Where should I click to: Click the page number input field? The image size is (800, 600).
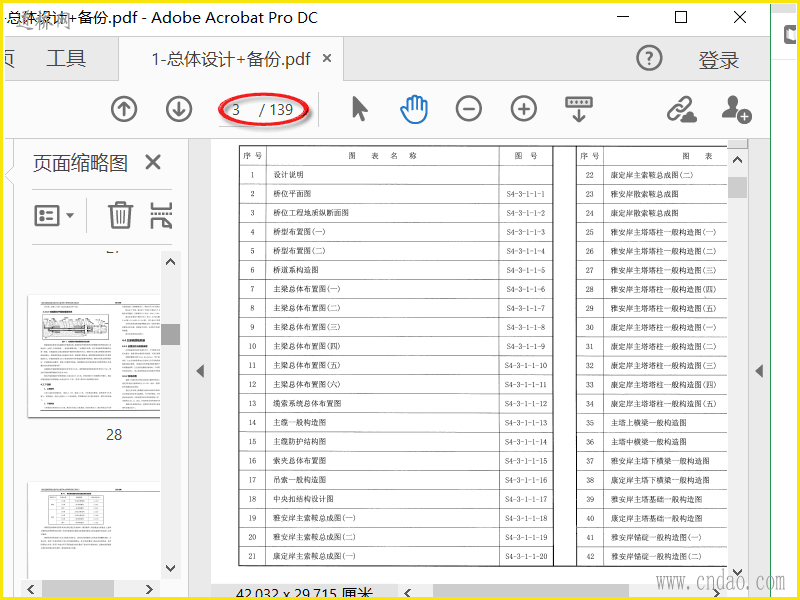coord(237,110)
